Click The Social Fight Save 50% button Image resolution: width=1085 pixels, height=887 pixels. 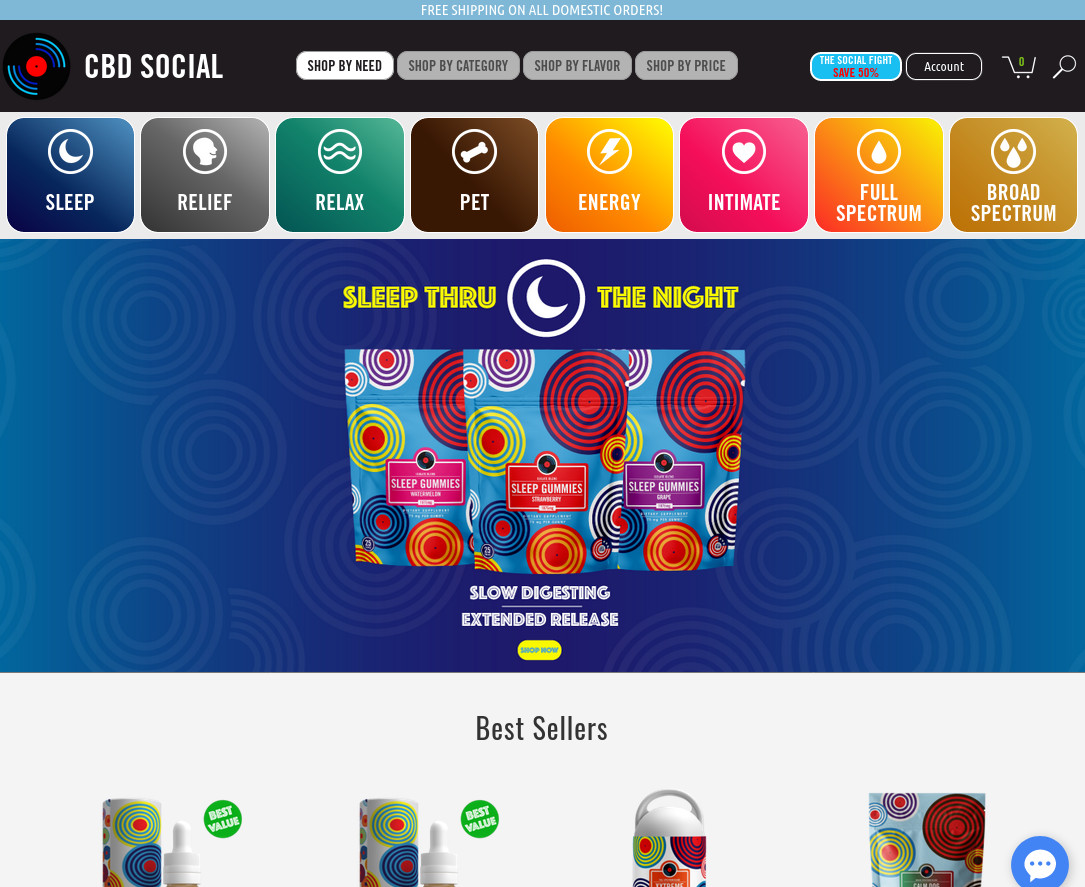(856, 66)
